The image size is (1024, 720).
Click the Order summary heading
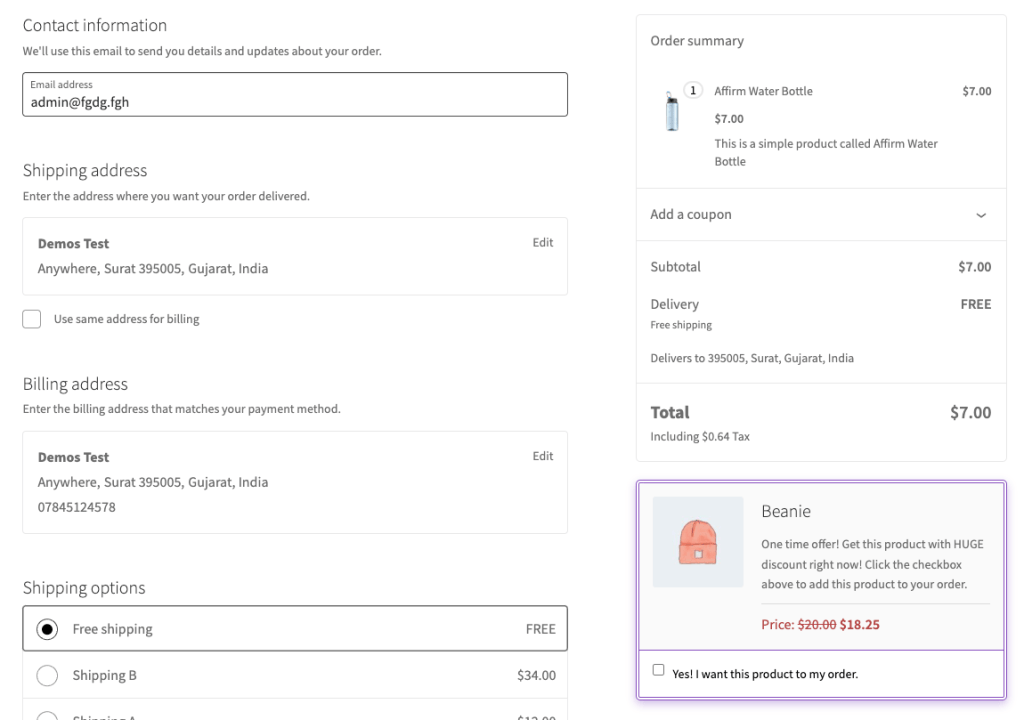[697, 41]
